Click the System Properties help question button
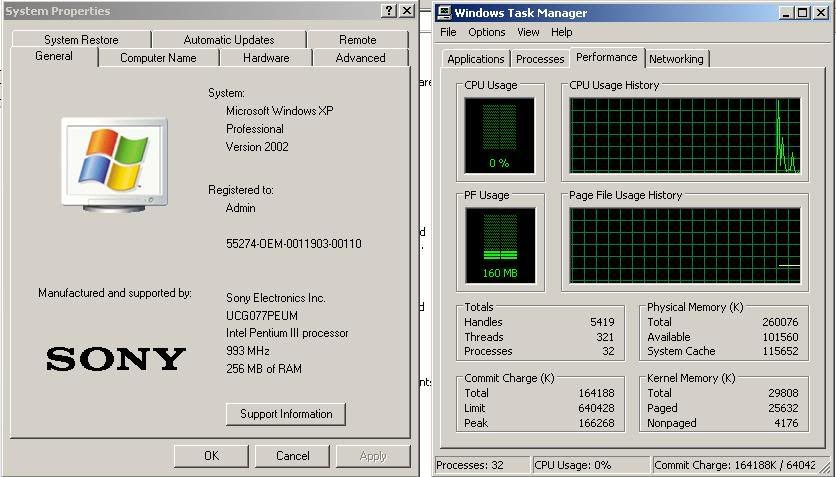The width and height of the screenshot is (836, 477). pos(389,11)
